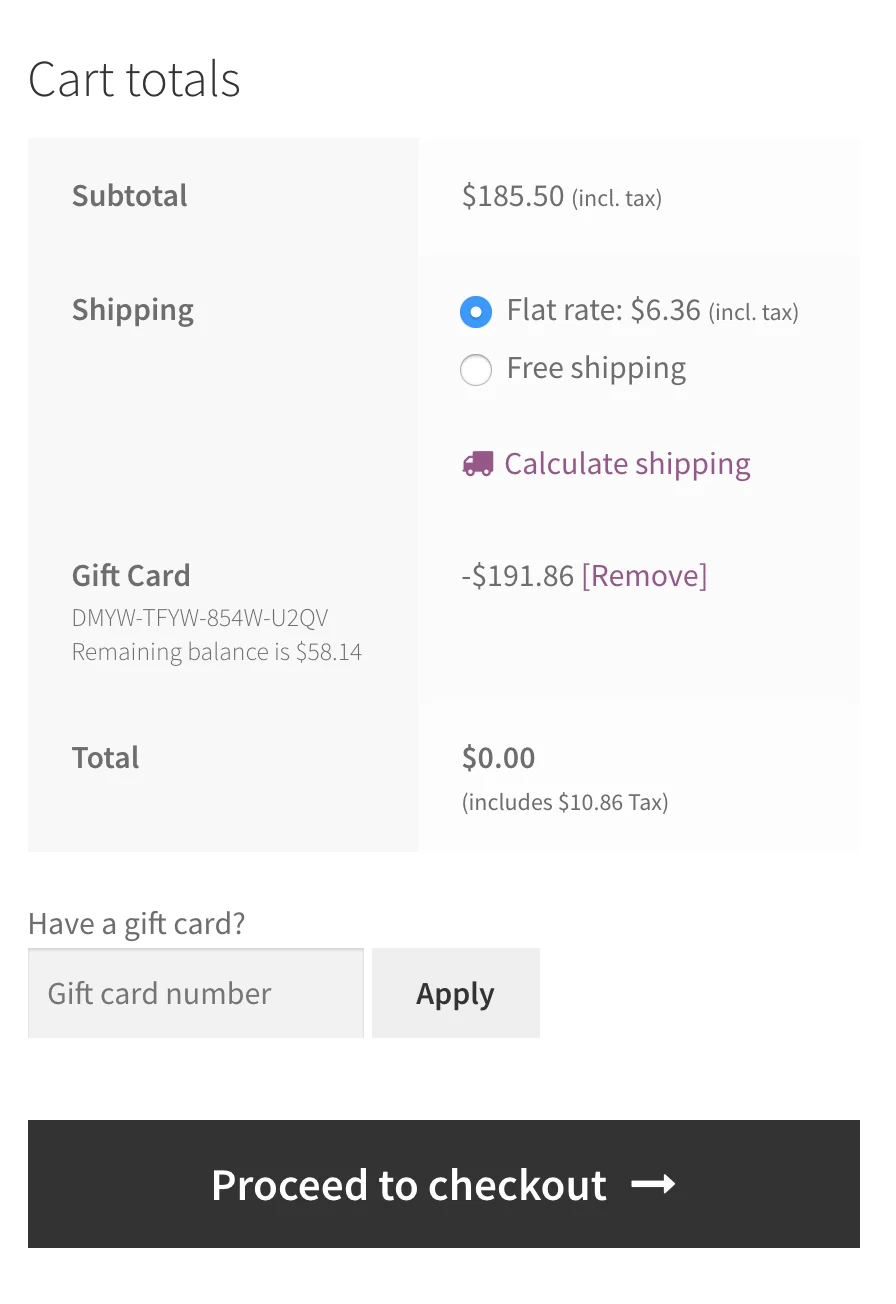Click the truck icon next to Calculate shipping

tap(478, 463)
